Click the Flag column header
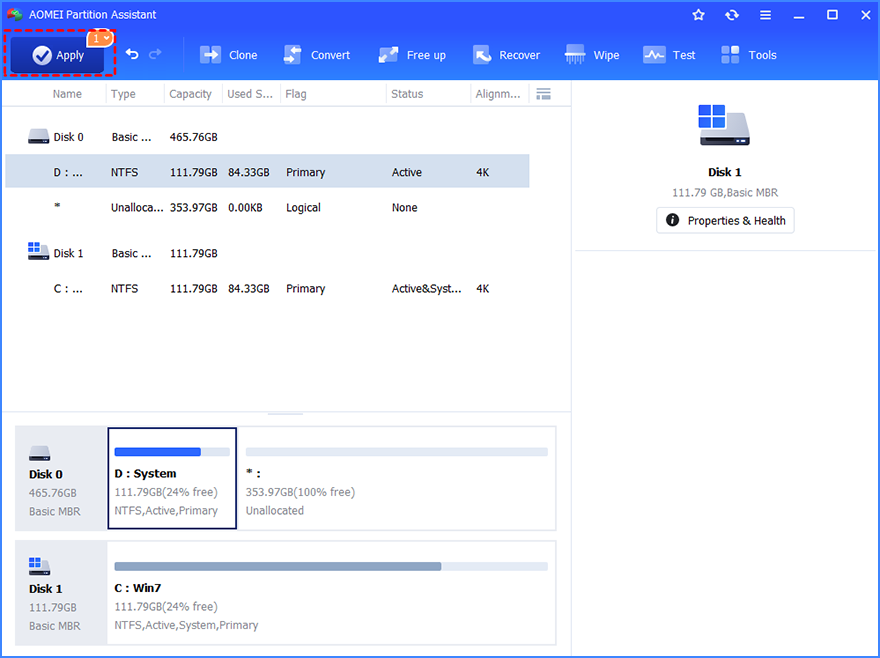Viewport: 880px width, 658px height. click(x=296, y=94)
